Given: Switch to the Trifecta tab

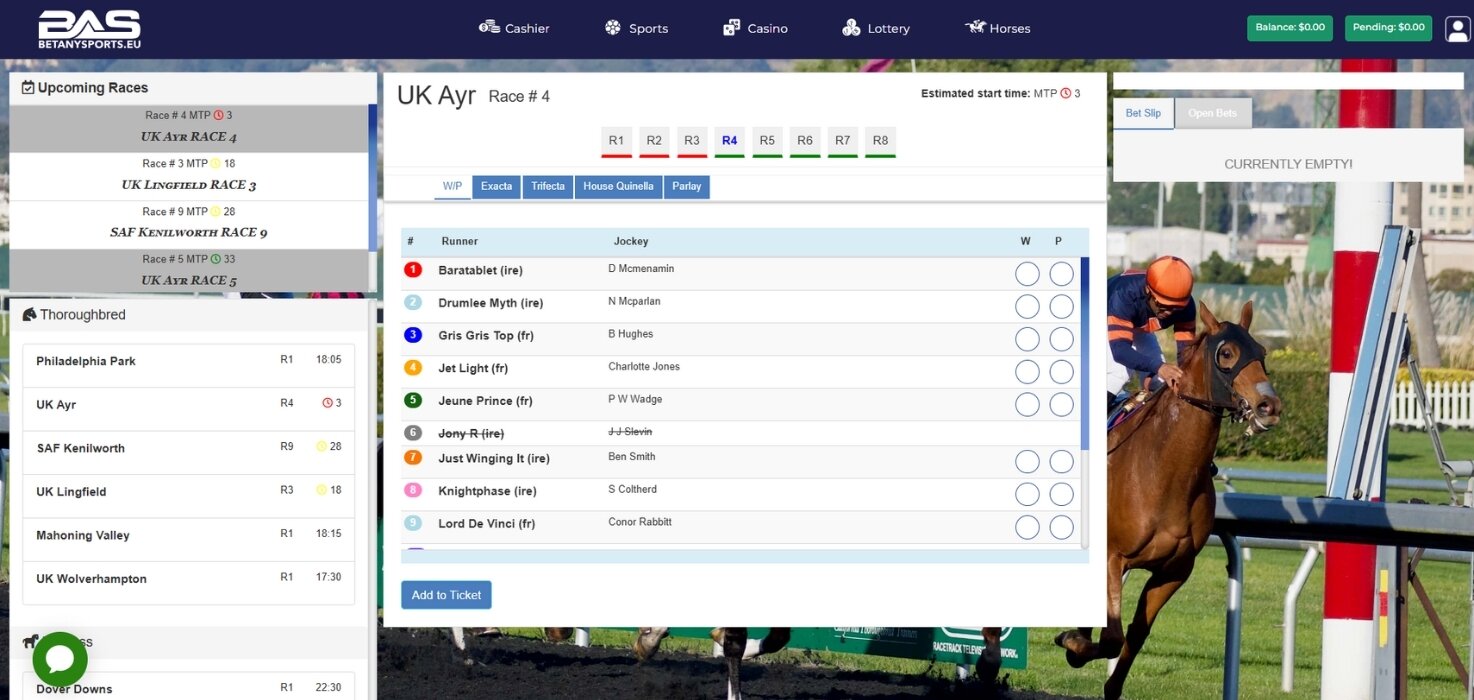Looking at the screenshot, I should (x=548, y=187).
